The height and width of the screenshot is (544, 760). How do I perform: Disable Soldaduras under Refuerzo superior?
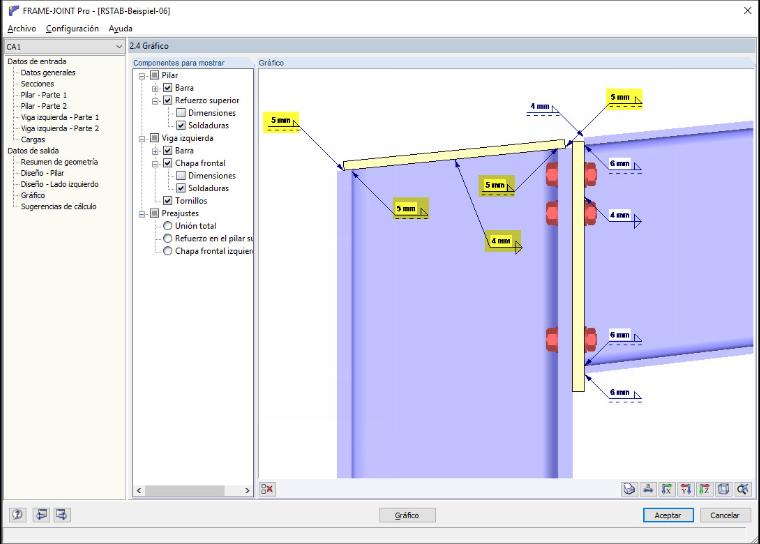[x=181, y=126]
